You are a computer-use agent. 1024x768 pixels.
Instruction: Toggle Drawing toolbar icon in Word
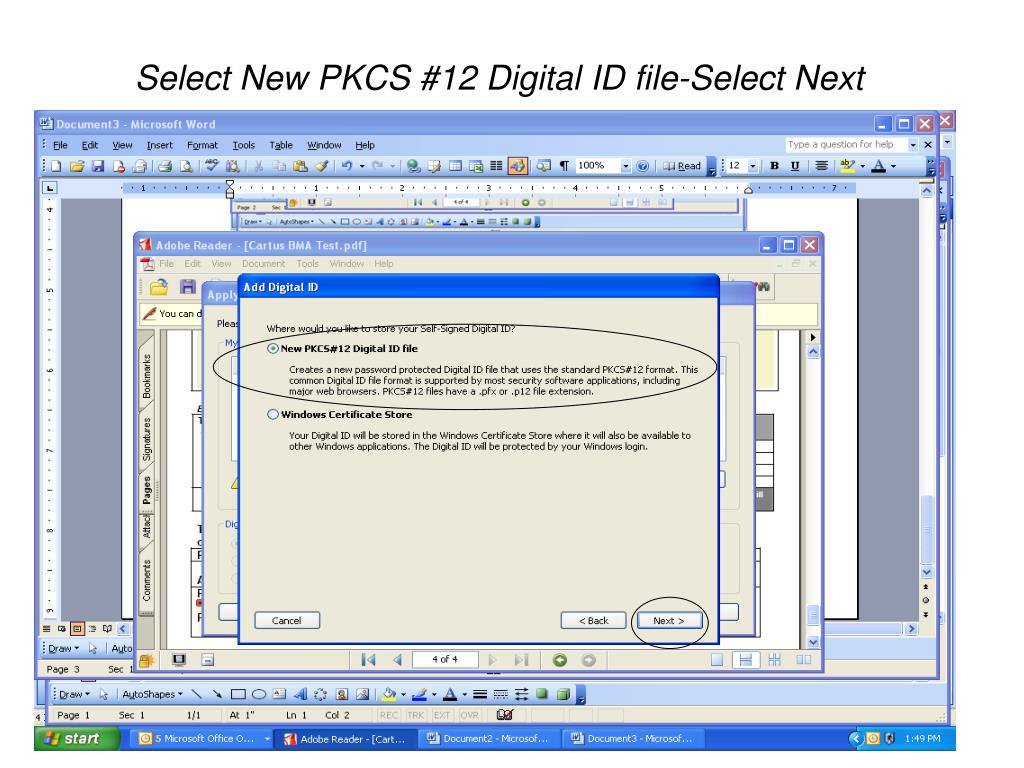point(517,166)
